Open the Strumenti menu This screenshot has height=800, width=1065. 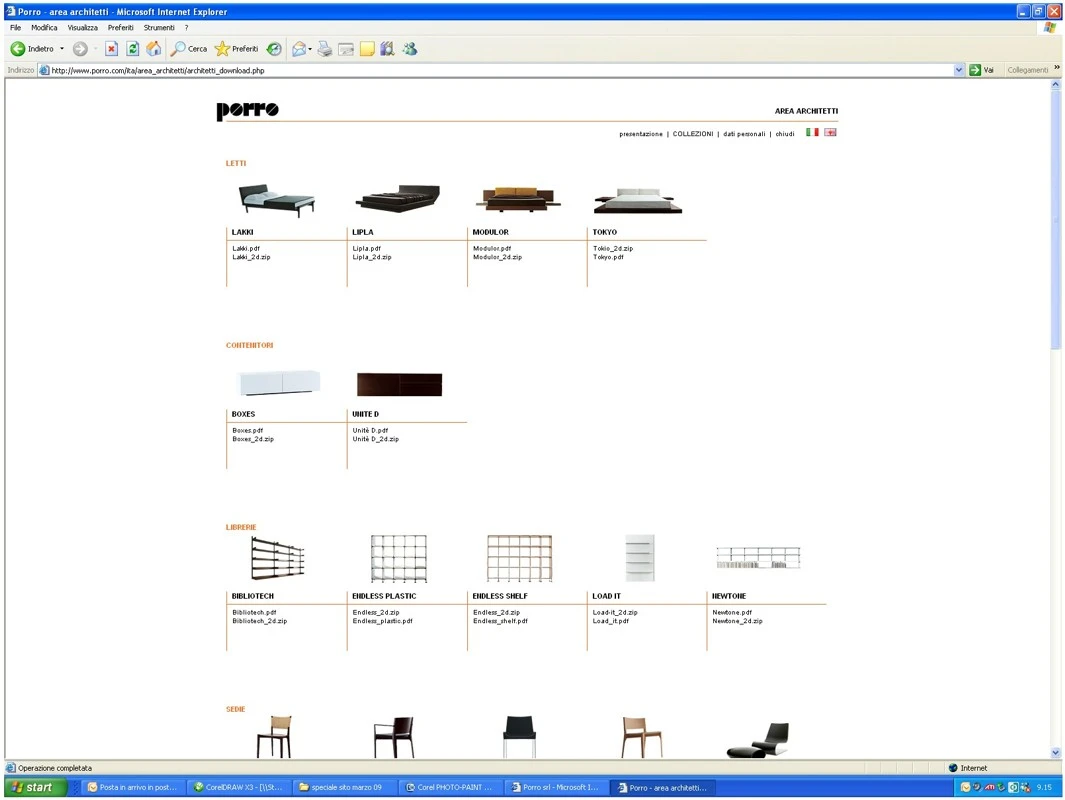pyautogui.click(x=159, y=28)
